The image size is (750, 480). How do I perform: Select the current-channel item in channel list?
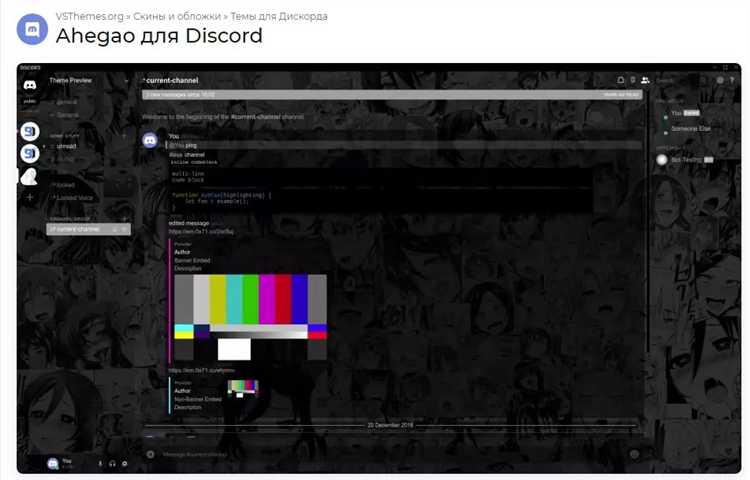(80, 229)
